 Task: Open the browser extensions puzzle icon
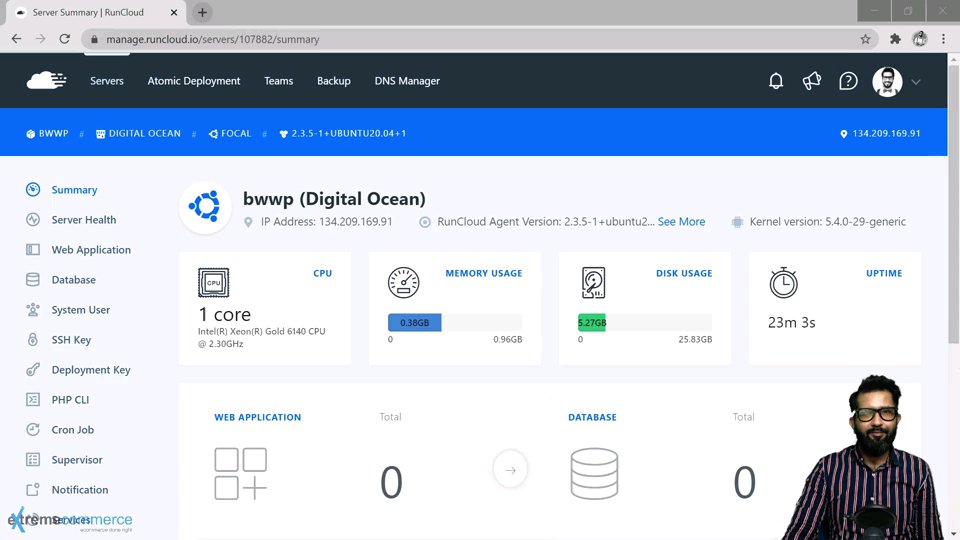tap(895, 39)
